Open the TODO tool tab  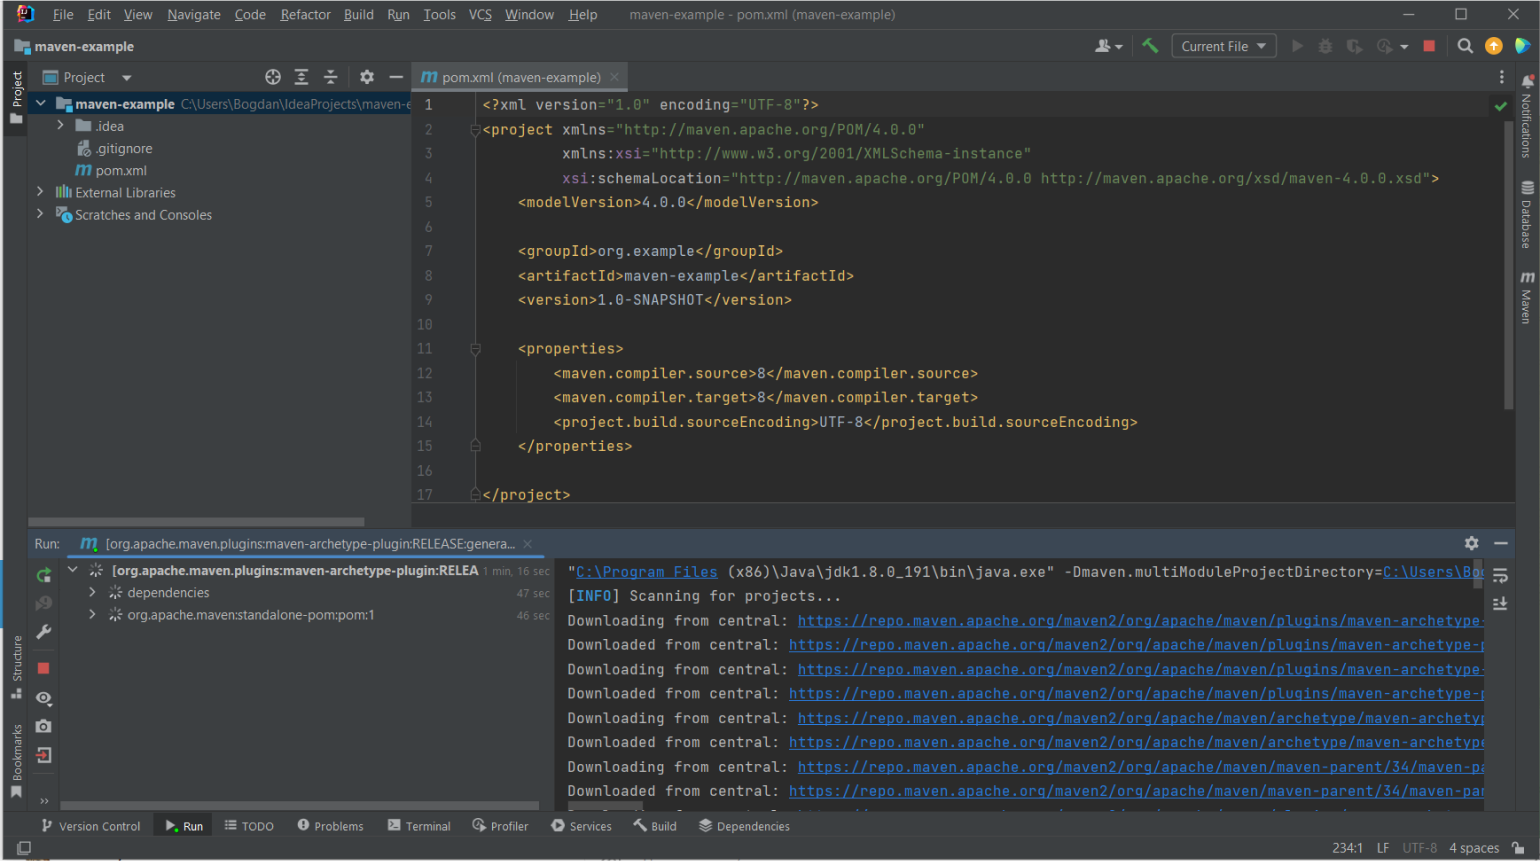tap(249, 826)
